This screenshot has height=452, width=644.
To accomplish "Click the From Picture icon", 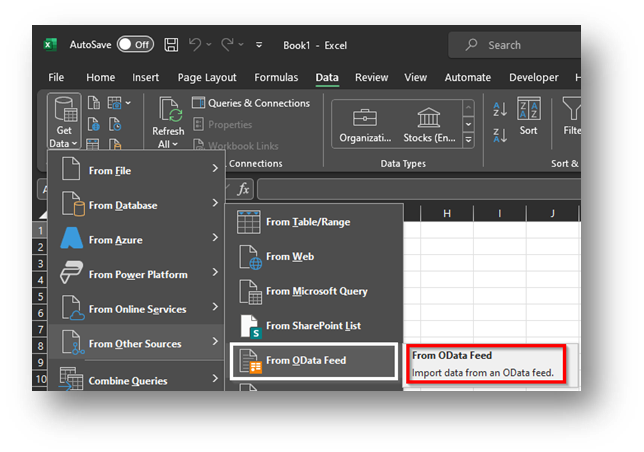I will (115, 103).
